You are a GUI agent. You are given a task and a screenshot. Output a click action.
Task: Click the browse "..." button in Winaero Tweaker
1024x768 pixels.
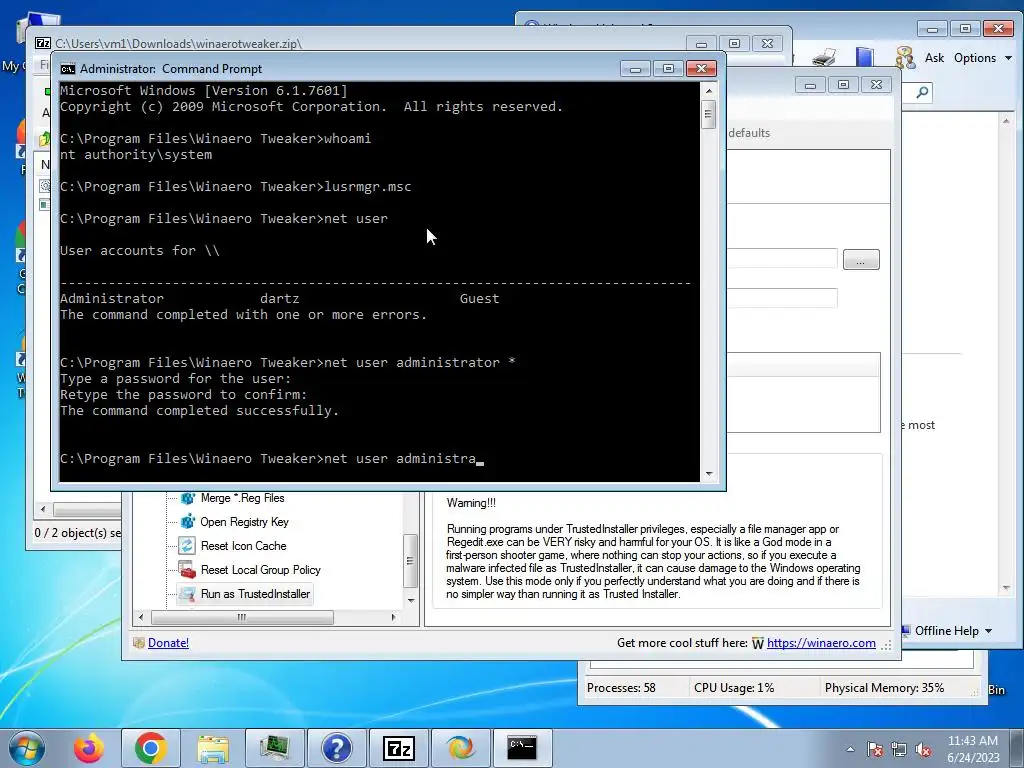(x=861, y=259)
